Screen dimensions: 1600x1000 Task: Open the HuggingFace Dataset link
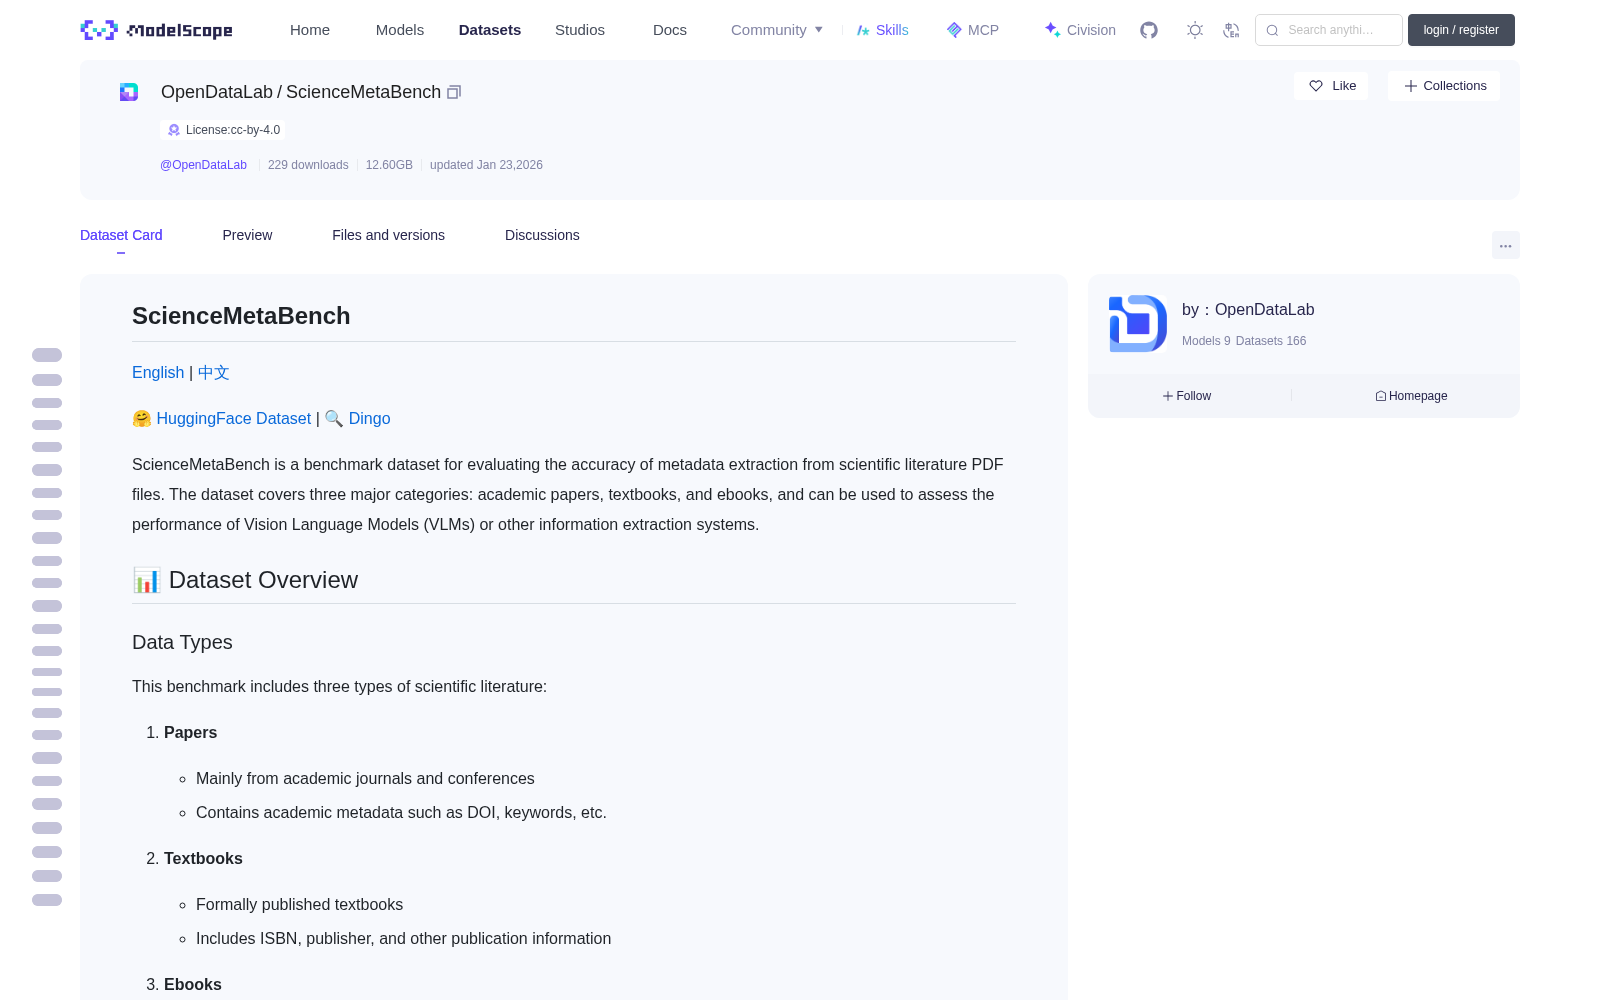pyautogui.click(x=233, y=418)
